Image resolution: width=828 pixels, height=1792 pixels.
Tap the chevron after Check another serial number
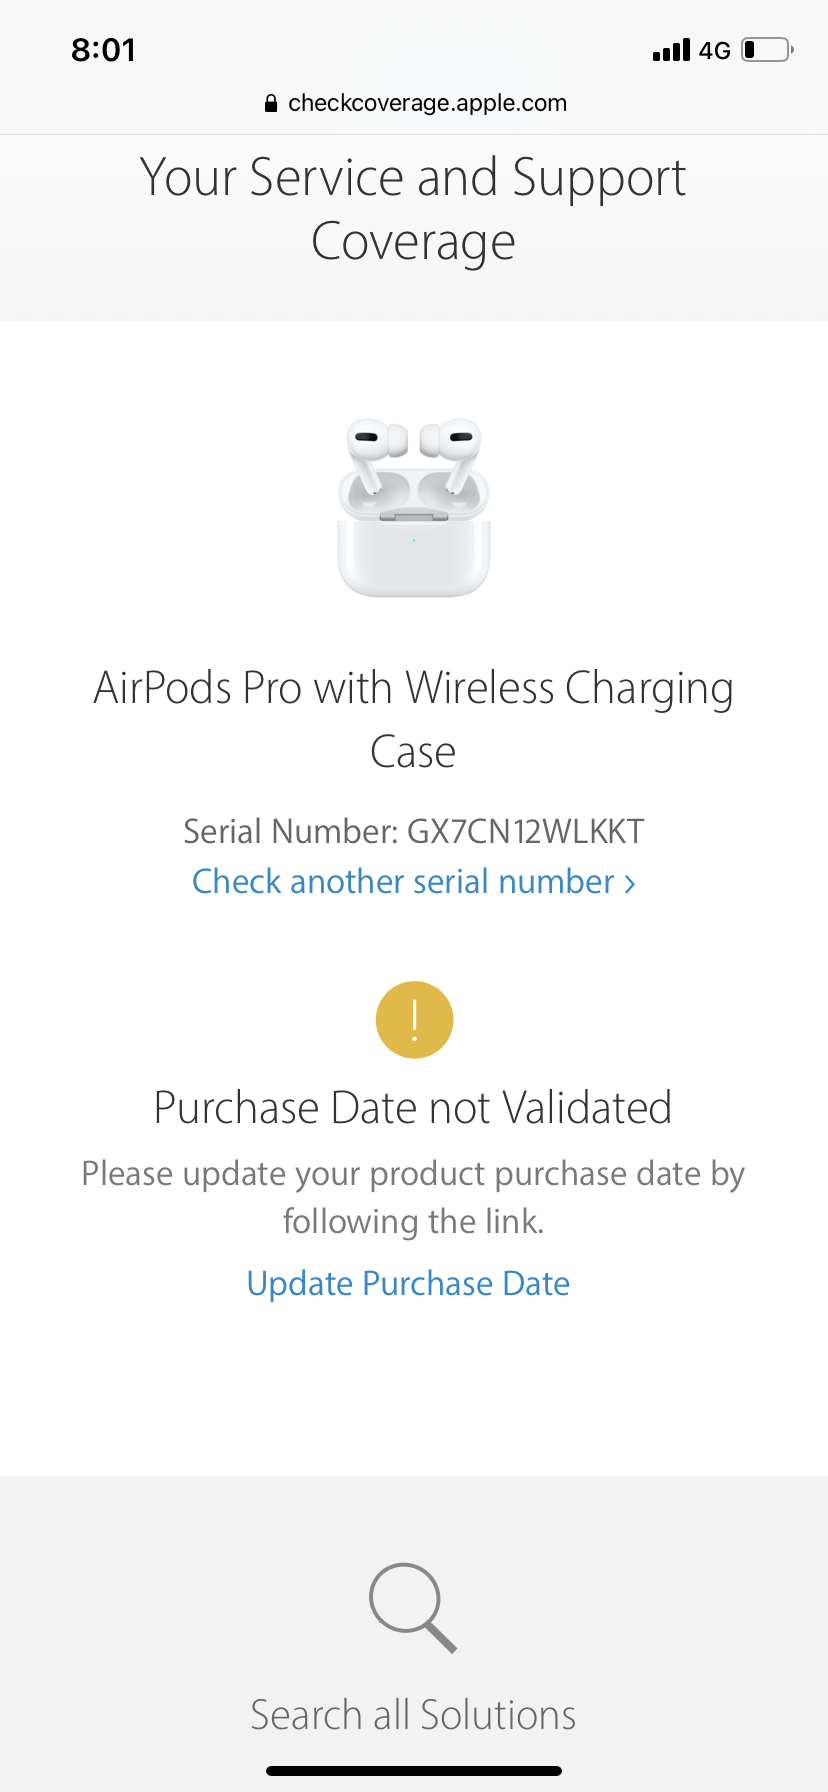click(630, 883)
